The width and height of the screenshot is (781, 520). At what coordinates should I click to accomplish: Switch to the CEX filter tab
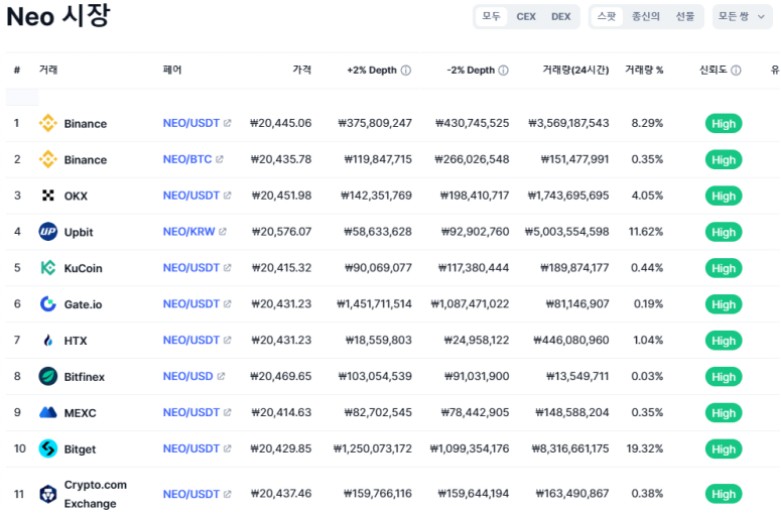click(x=526, y=16)
